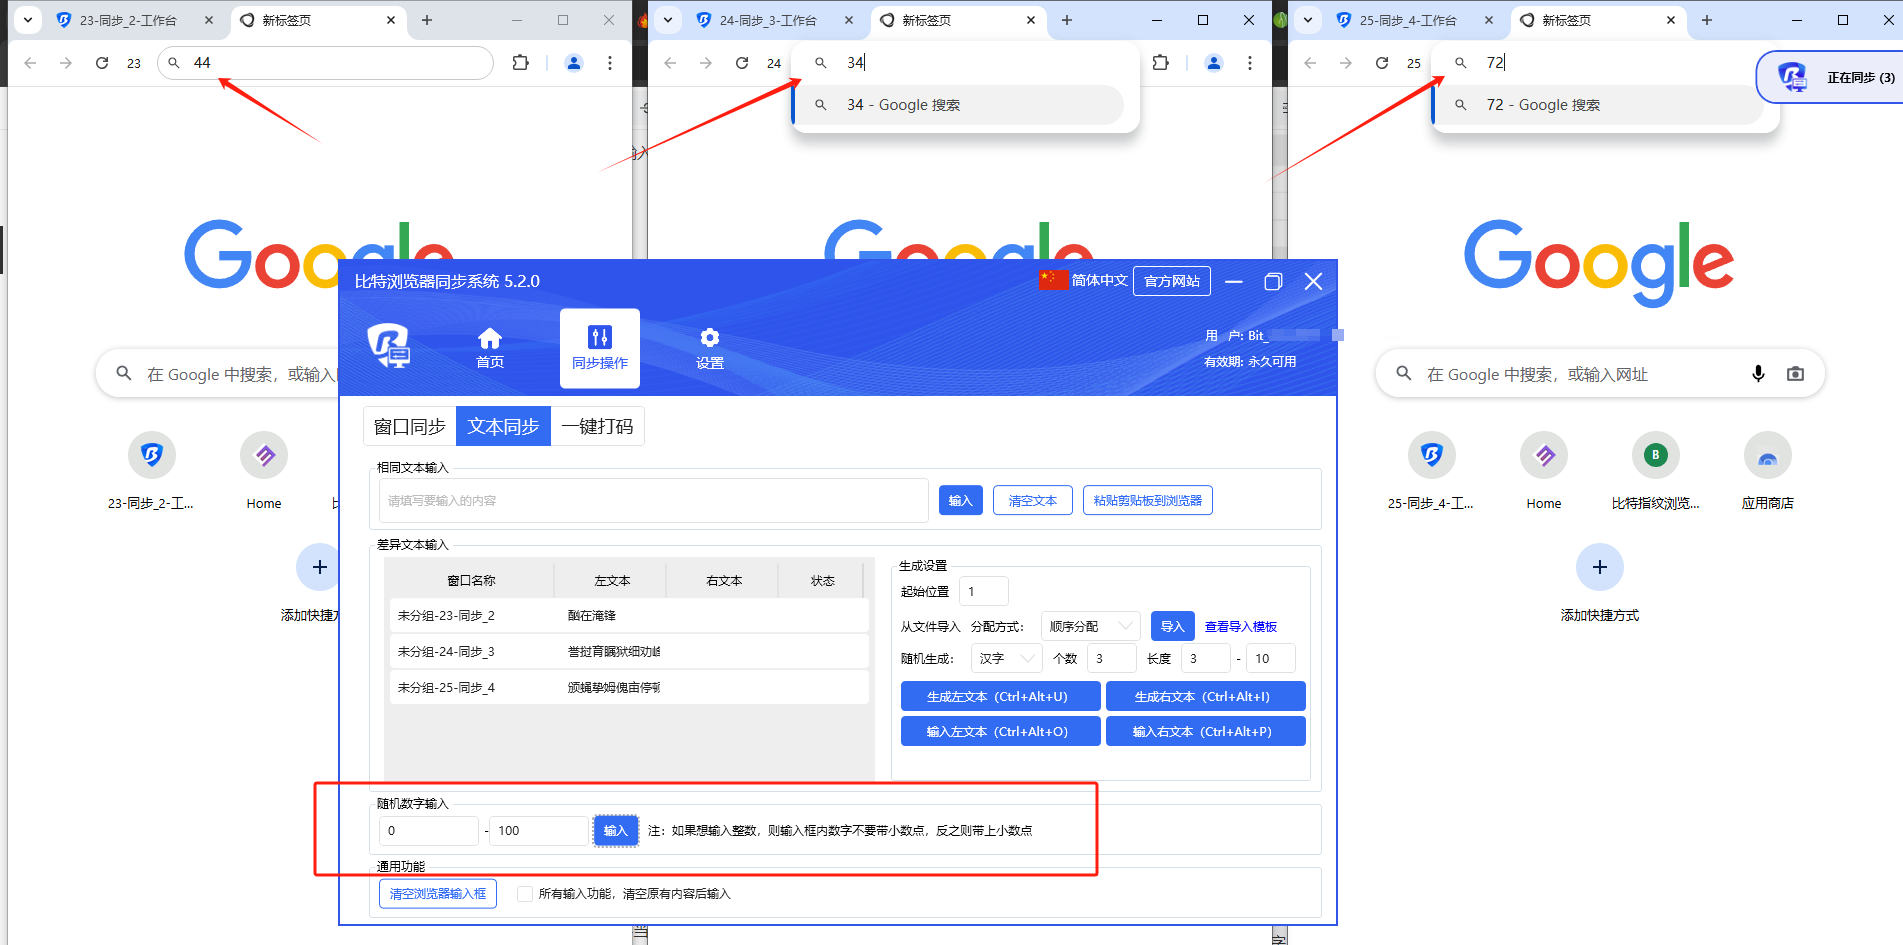The image size is (1903, 945).
Task: Click 粘贴剪贴板到浏览器 button
Action: tap(1147, 501)
